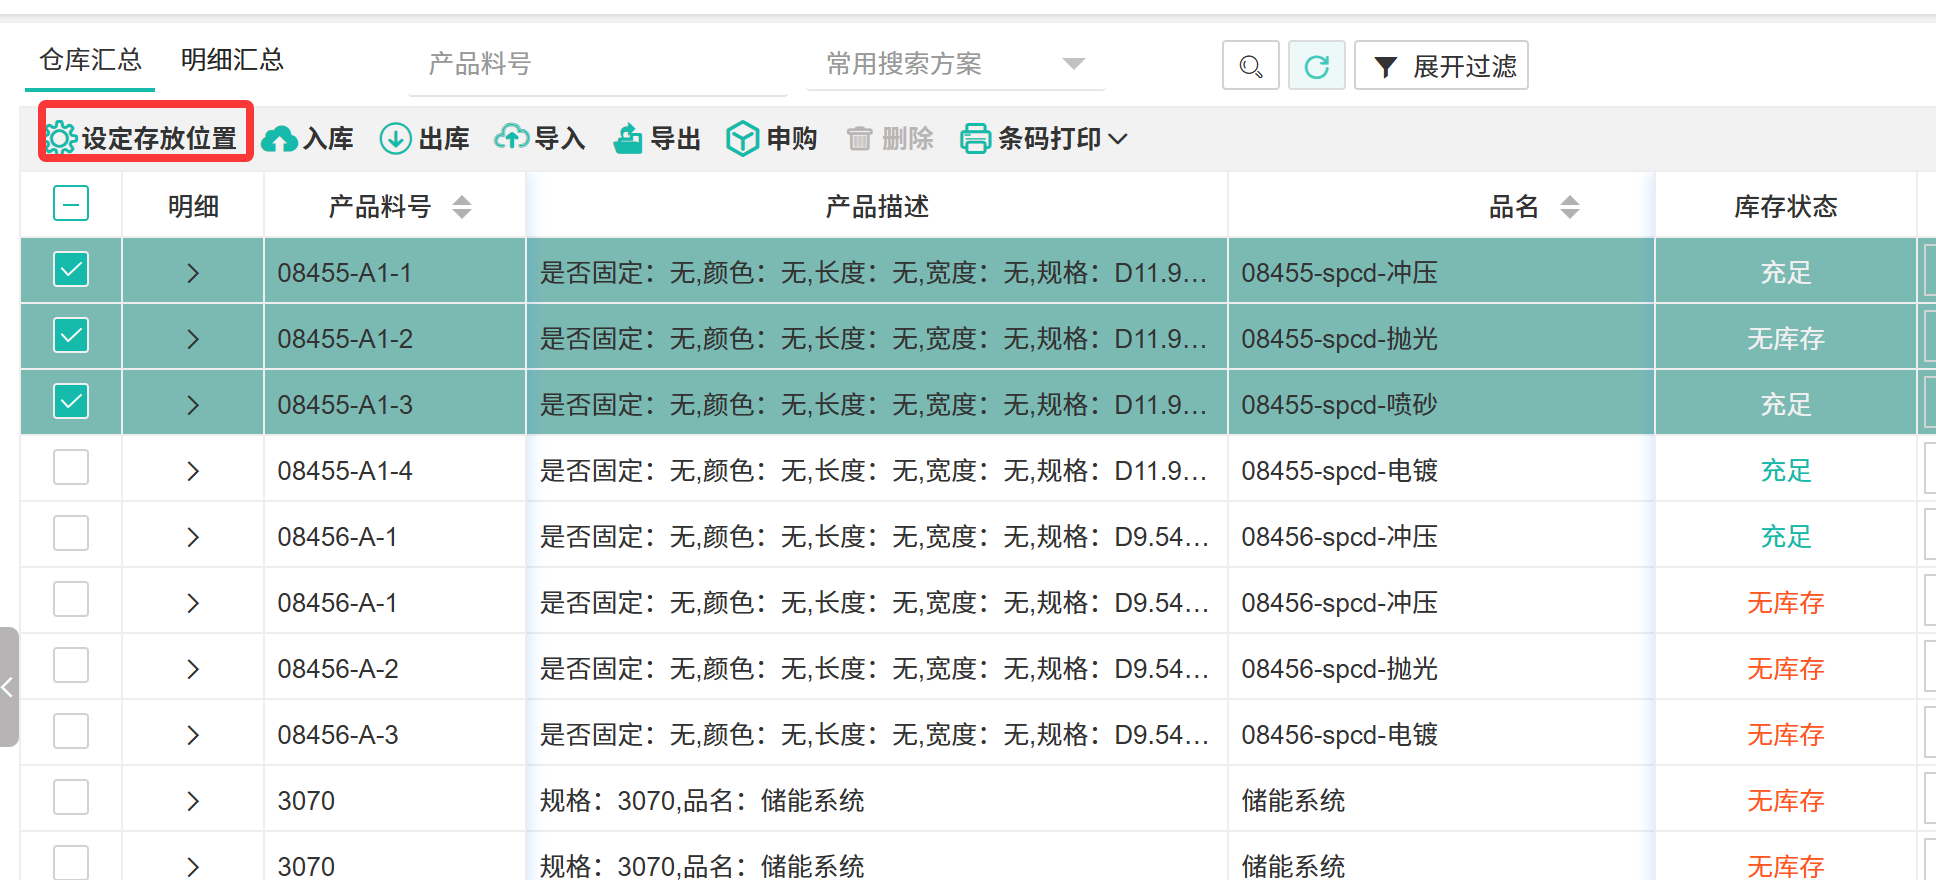Uncheck the row 08455-A1-1 checkbox

(x=71, y=270)
